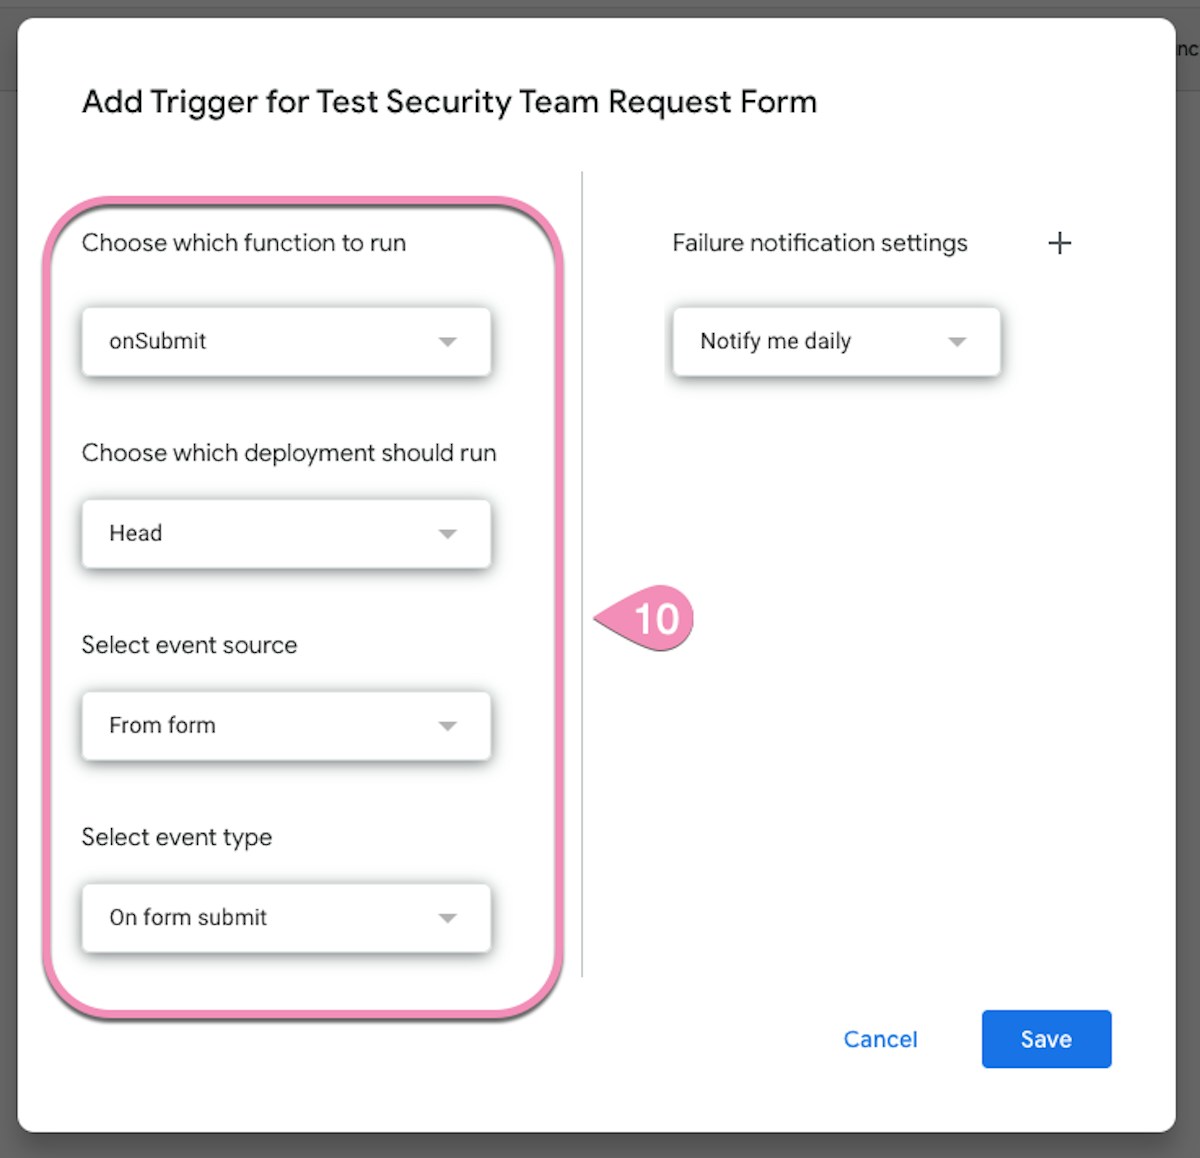Screen dimensions: 1200x1158
Task: Click the Add Trigger dialog title
Action: 449,102
